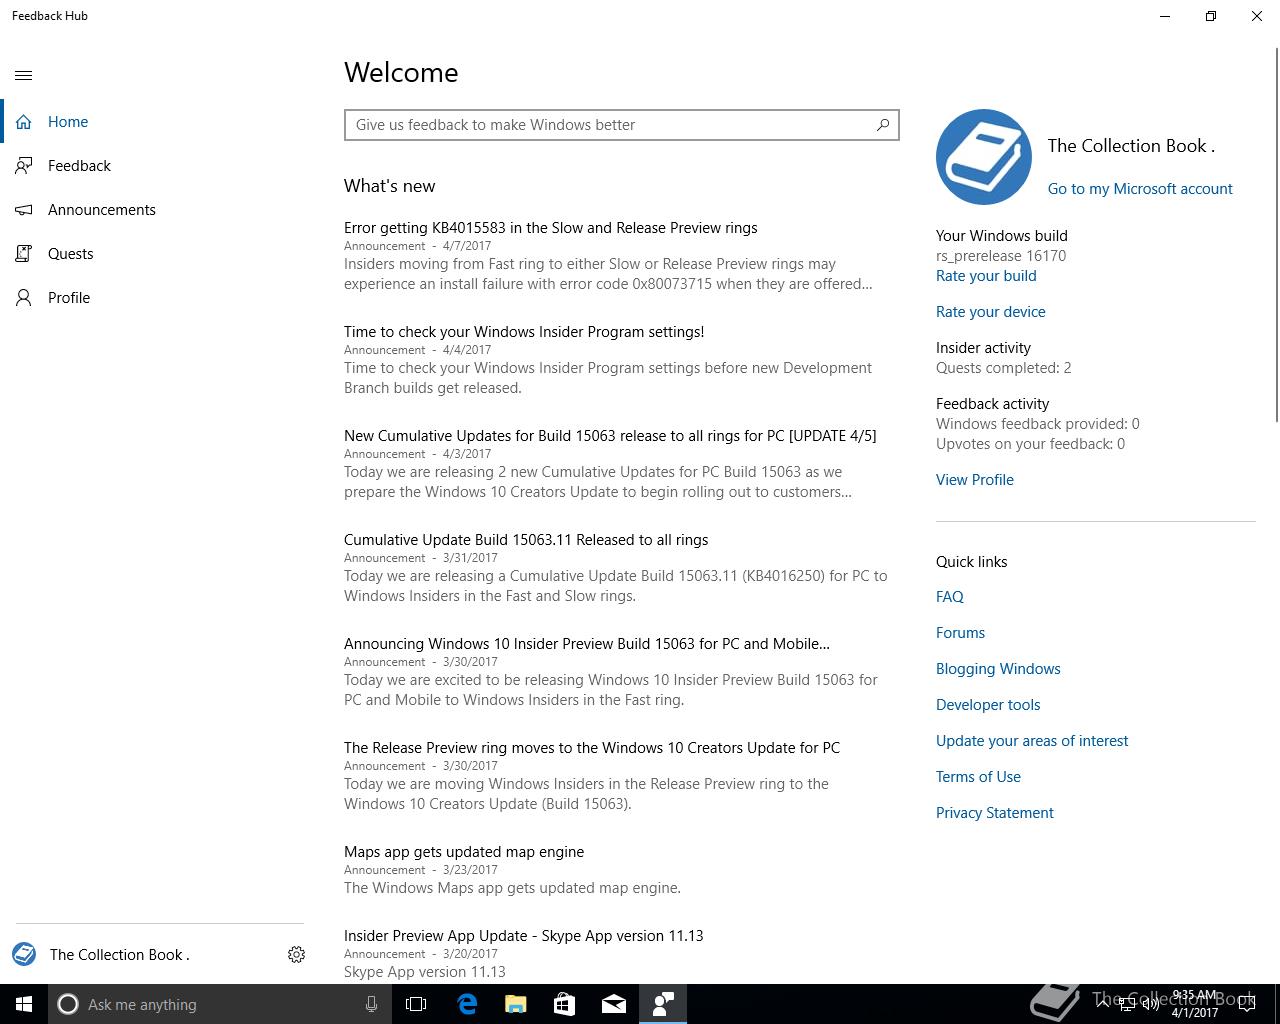Open the Windows Start menu
Screen dimensions: 1280x1024
pyautogui.click(x=24, y=1004)
